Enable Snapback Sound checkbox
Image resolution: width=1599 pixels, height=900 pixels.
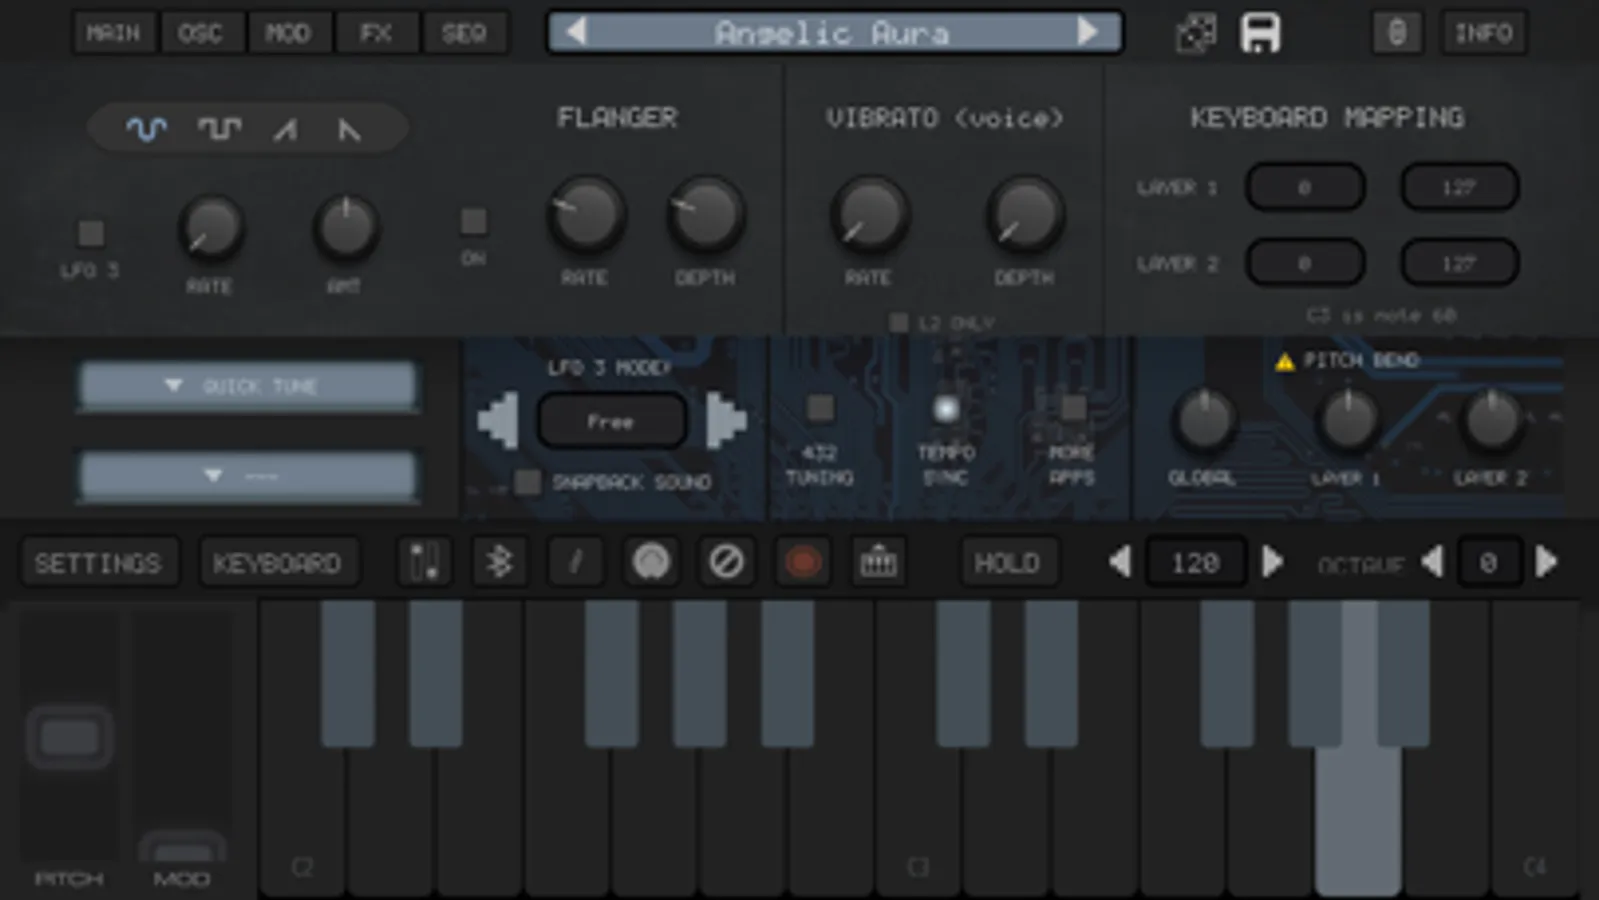pyautogui.click(x=527, y=482)
